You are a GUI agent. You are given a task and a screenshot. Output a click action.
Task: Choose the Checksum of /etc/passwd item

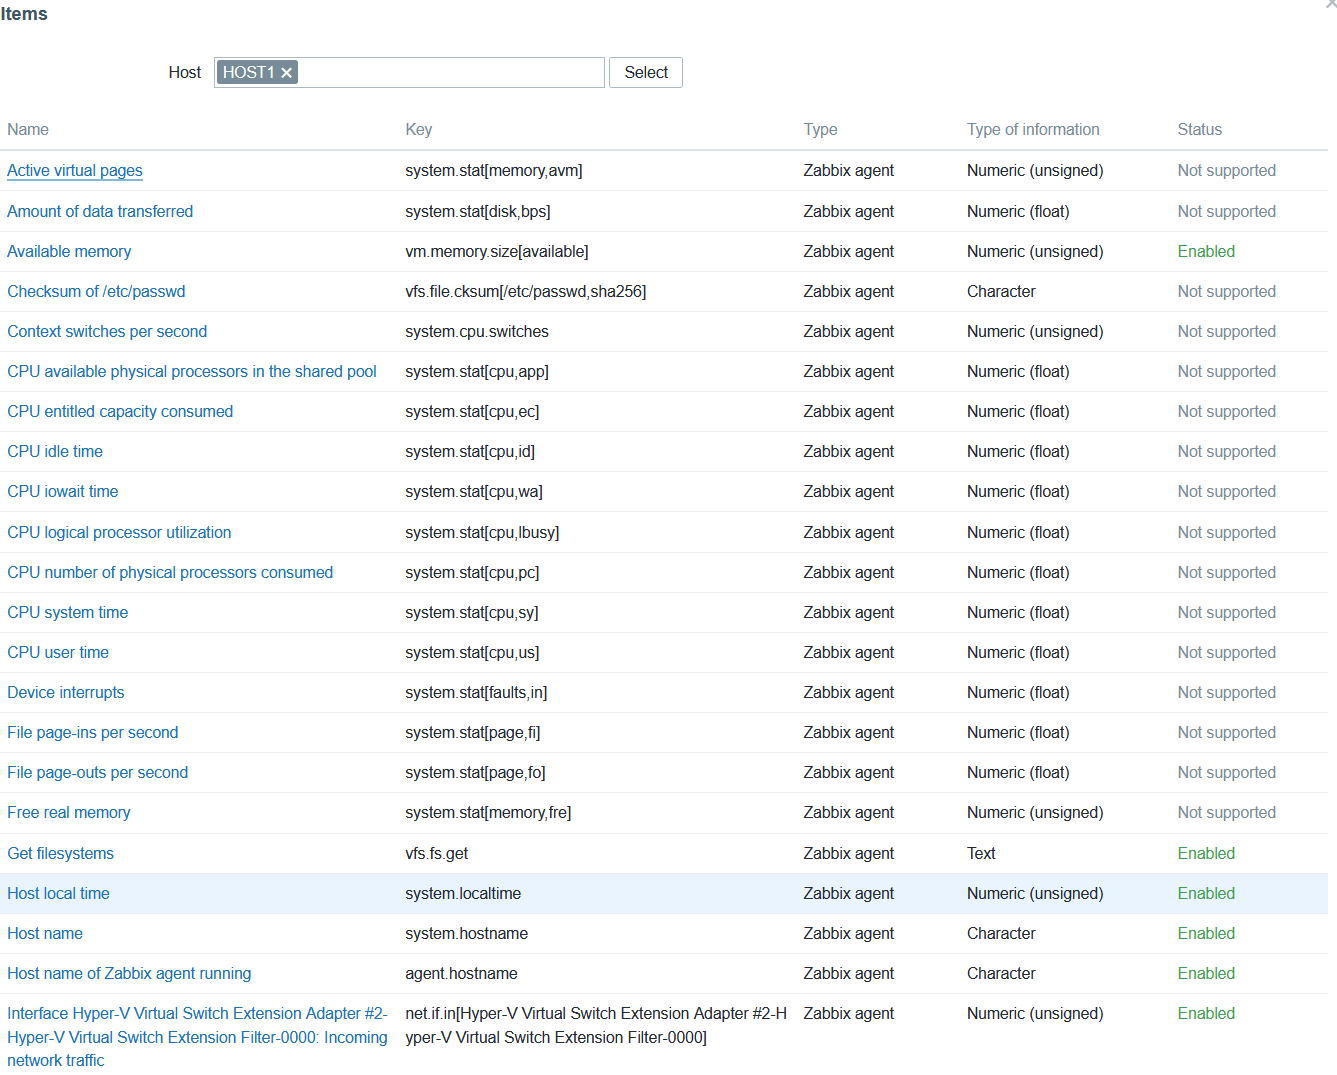click(96, 292)
